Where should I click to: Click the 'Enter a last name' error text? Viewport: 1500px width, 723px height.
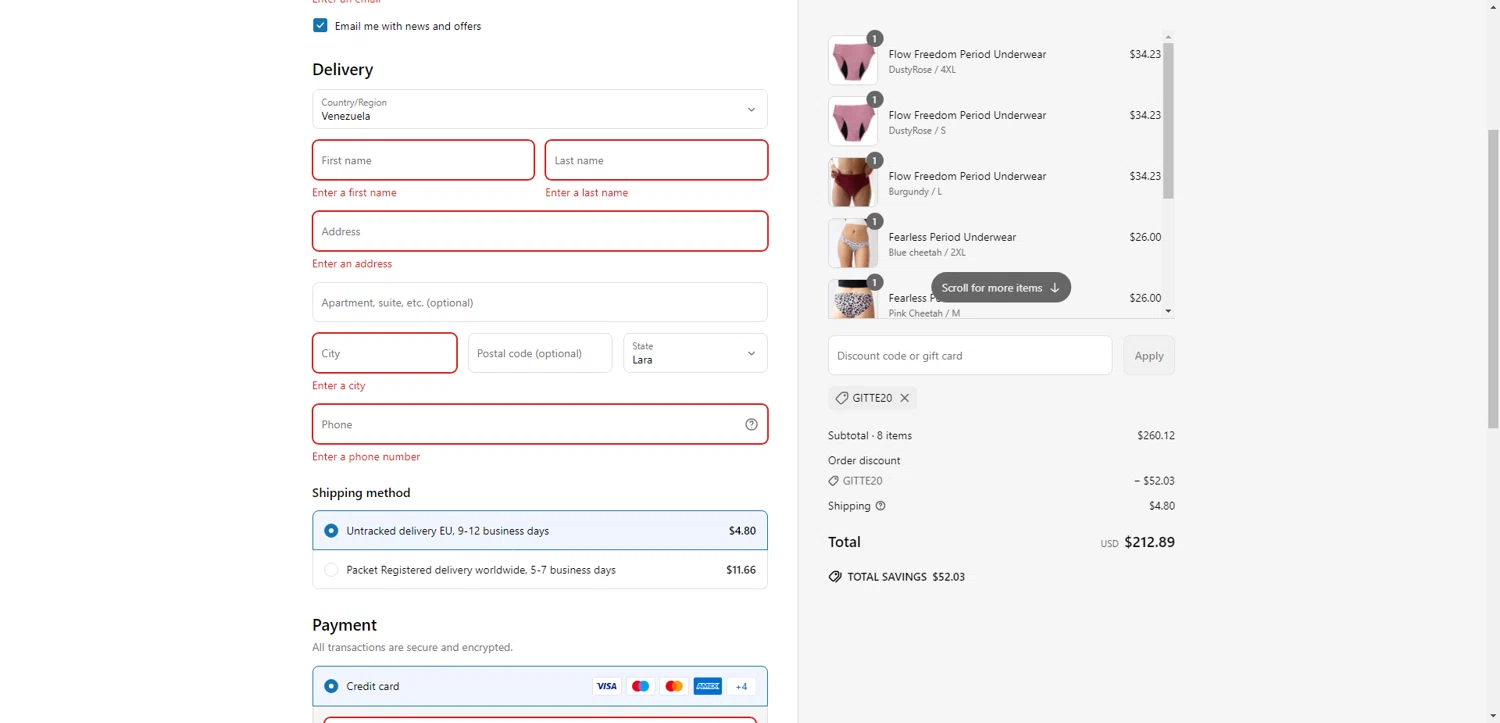tap(587, 193)
